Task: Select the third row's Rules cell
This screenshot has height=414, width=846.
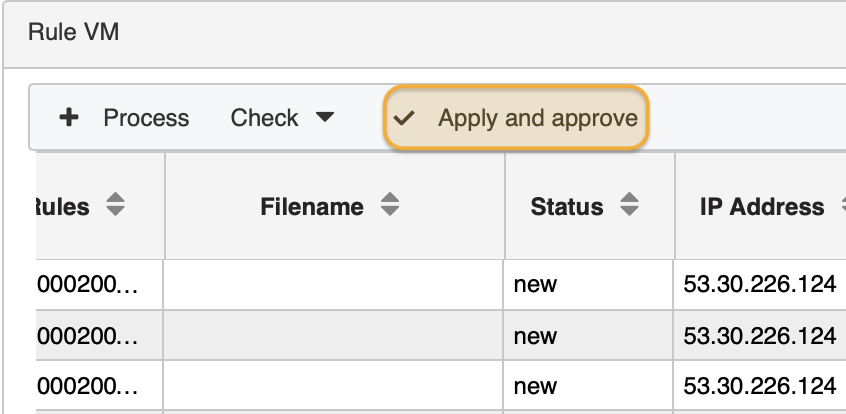Action: (88, 387)
